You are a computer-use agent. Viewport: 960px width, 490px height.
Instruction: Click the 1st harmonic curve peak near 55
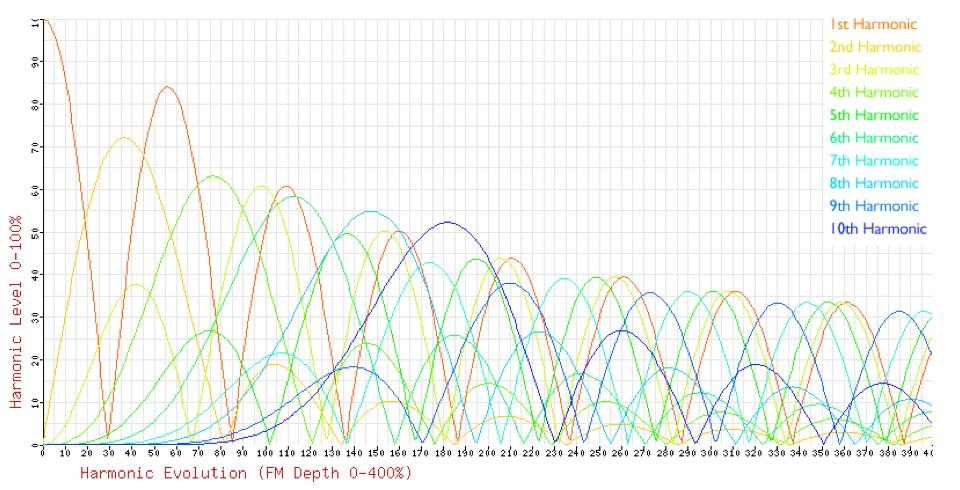click(167, 86)
